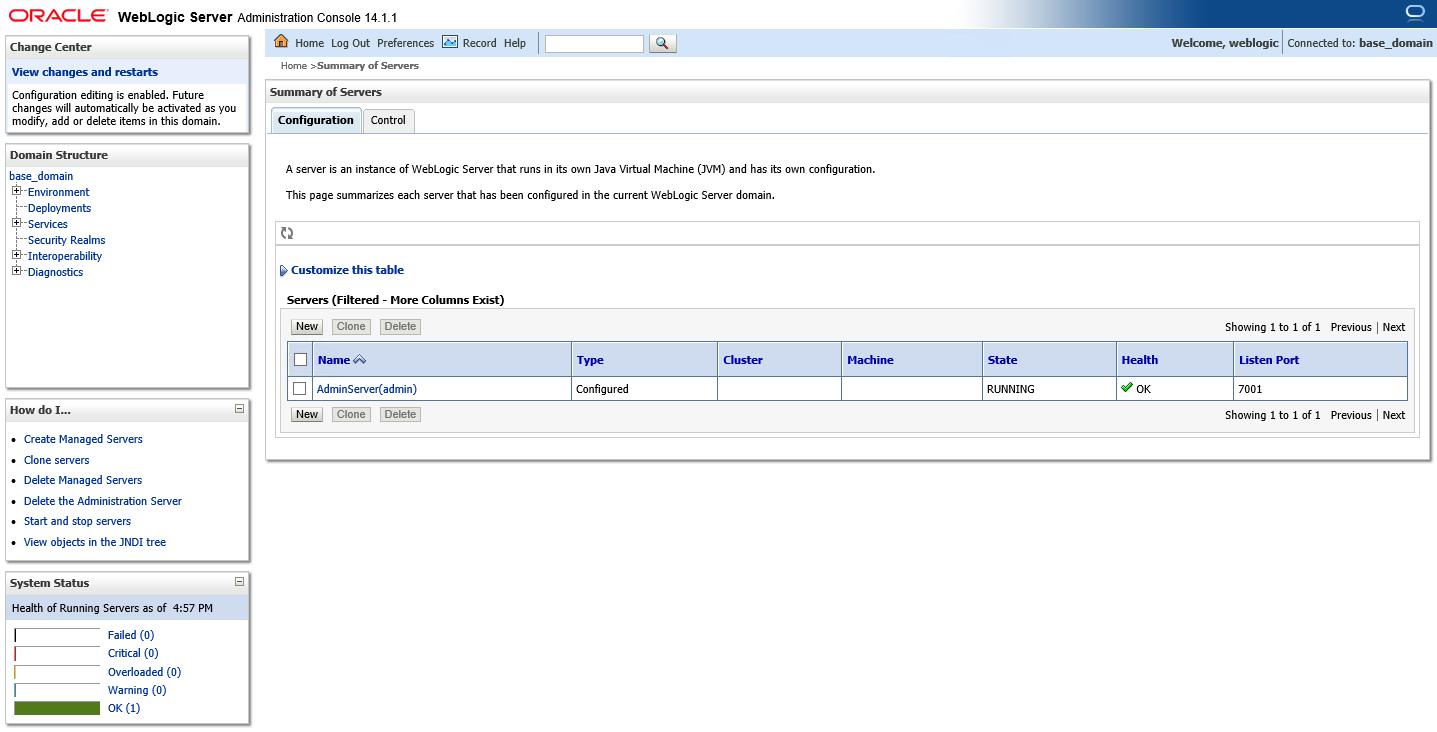Click into the search text field
This screenshot has width=1437, height=732.
coord(594,44)
